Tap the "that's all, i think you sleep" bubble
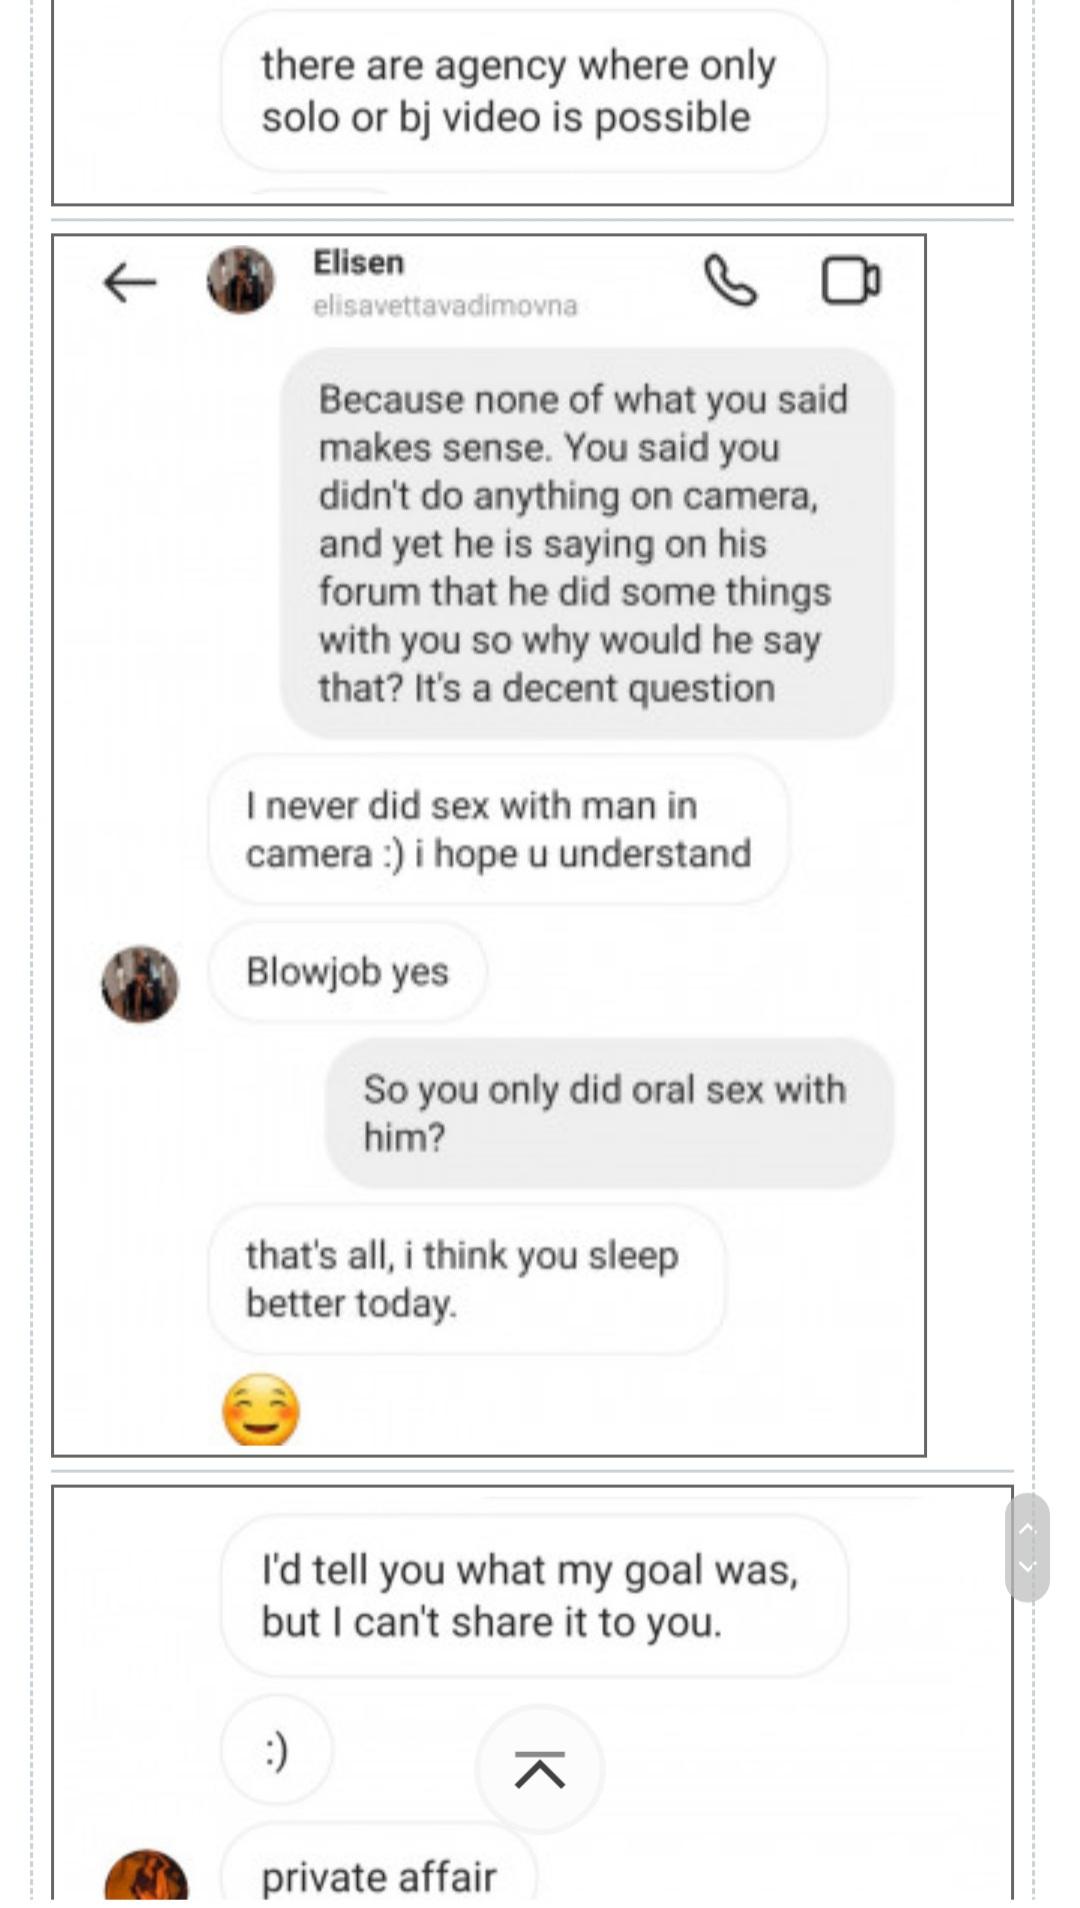Image resolution: width=1080 pixels, height=1908 pixels. (x=466, y=1279)
